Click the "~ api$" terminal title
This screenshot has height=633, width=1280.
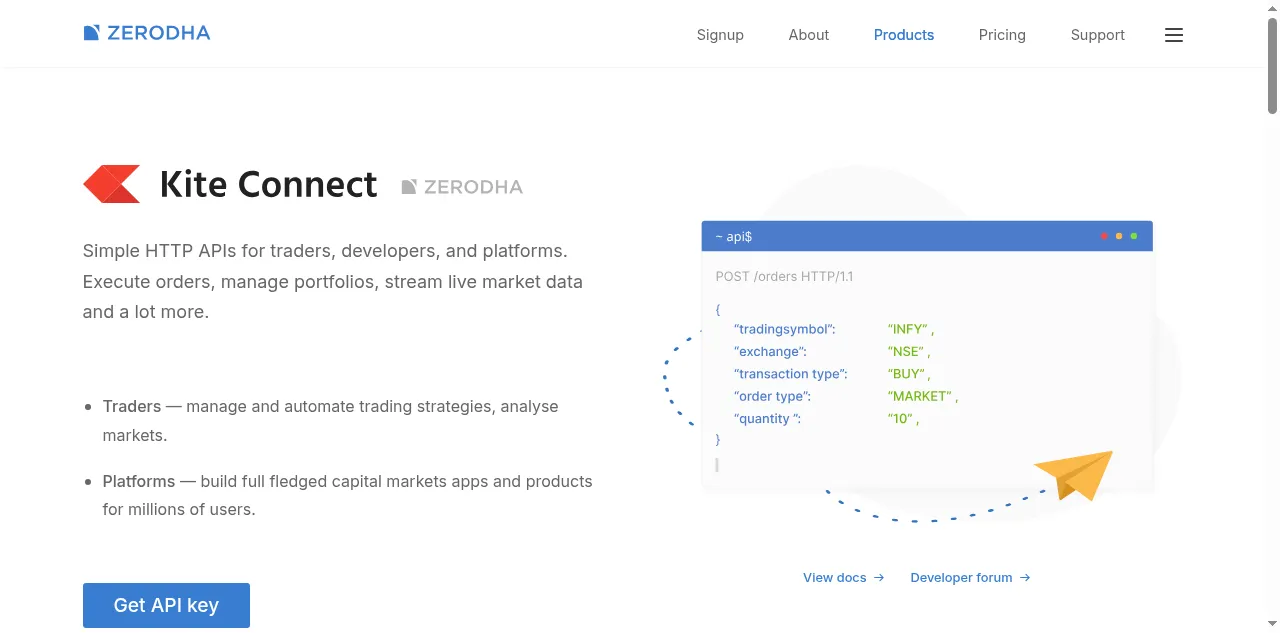tap(734, 237)
